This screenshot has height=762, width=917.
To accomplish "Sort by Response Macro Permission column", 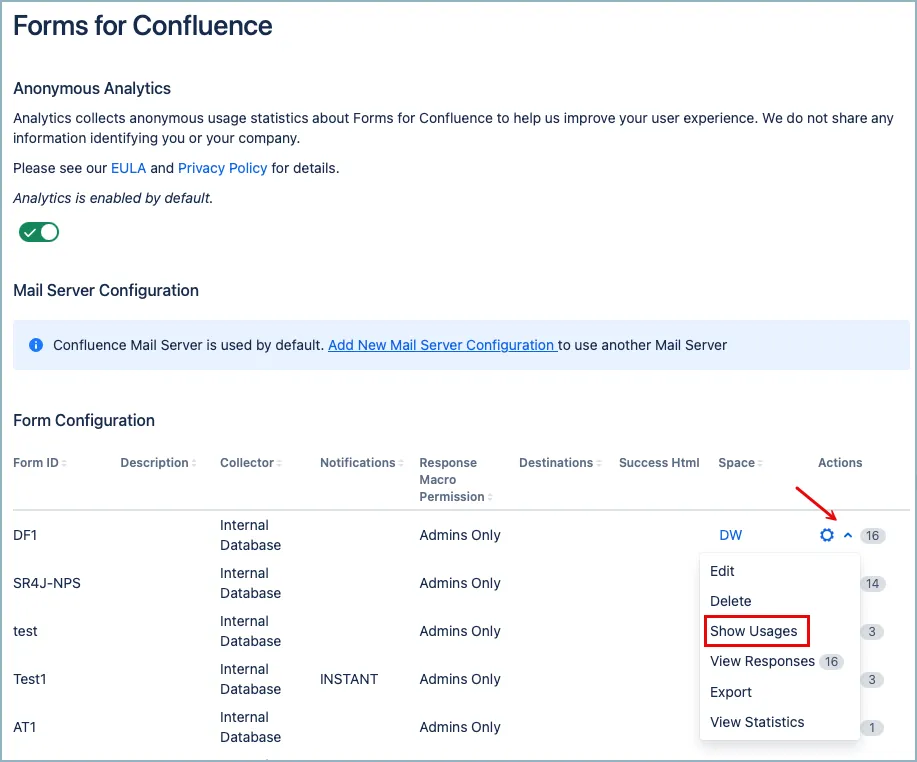I will point(456,480).
